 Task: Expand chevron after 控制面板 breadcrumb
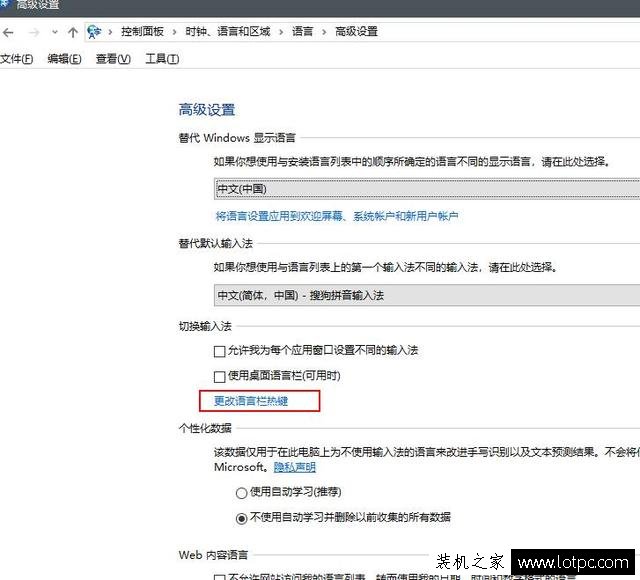174,32
